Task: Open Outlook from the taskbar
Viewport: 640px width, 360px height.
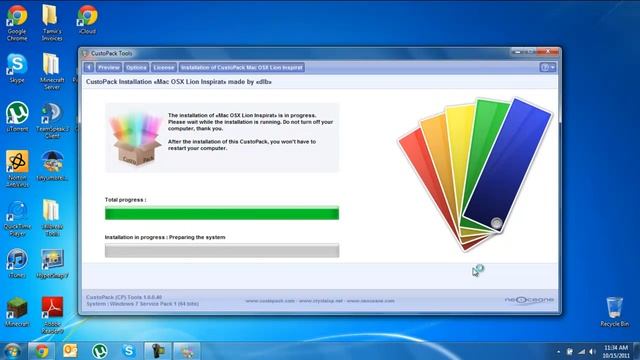Action: 70,351
